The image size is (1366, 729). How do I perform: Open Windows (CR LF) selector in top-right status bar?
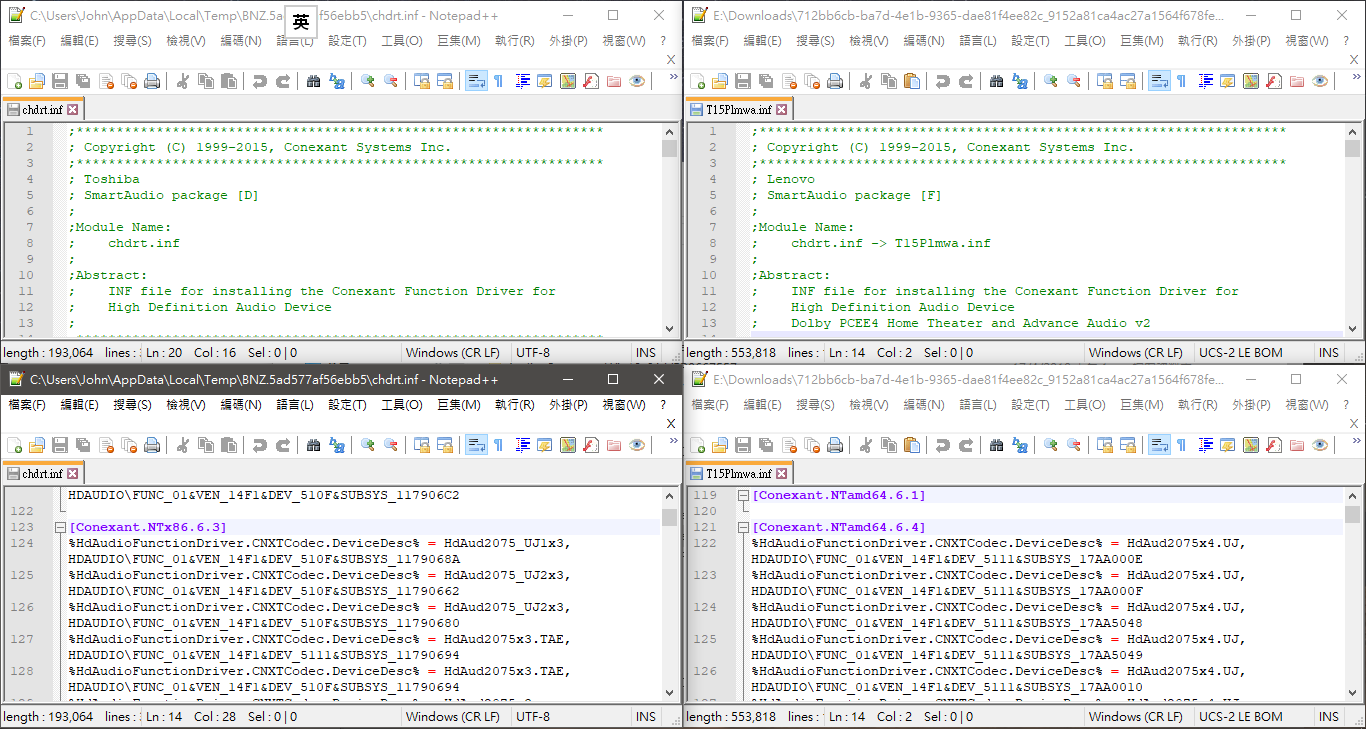1138,352
